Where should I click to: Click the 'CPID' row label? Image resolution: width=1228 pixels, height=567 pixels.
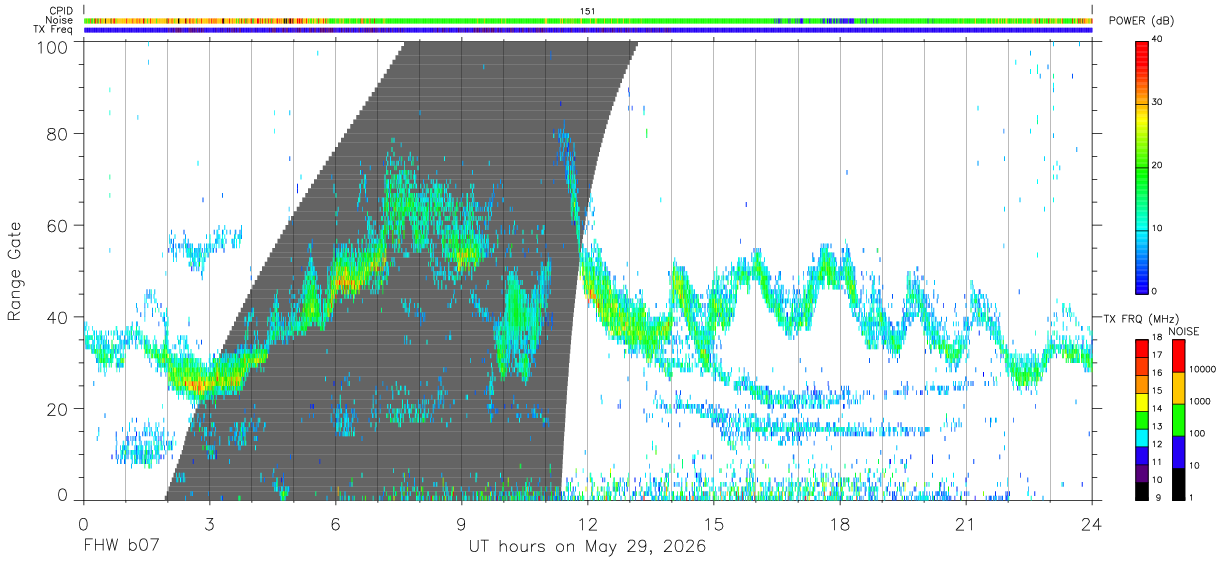click(60, 11)
